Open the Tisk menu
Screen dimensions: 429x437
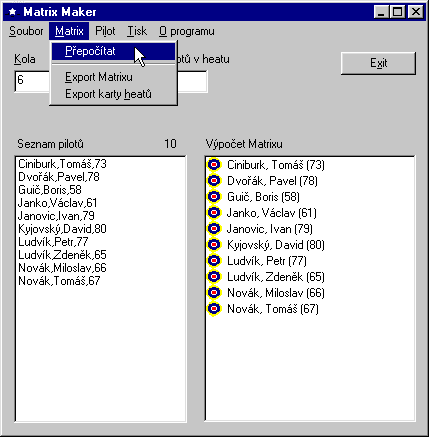137,31
